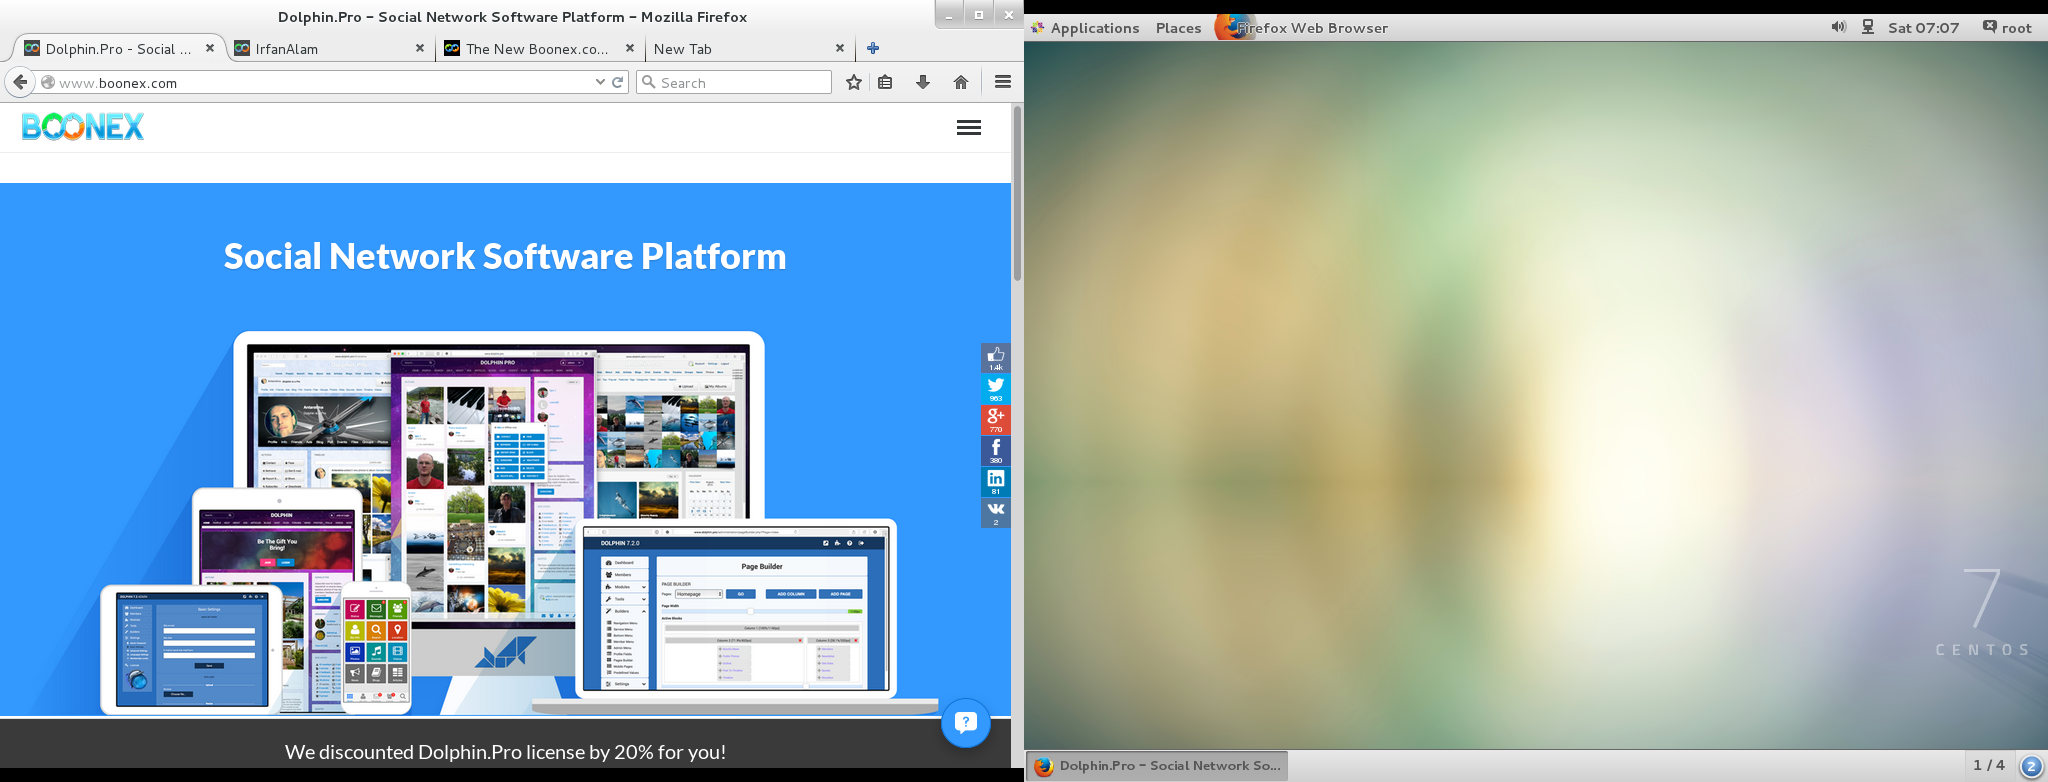Share the page on Twitter
Screen dimensions: 2048x782
click(995, 388)
